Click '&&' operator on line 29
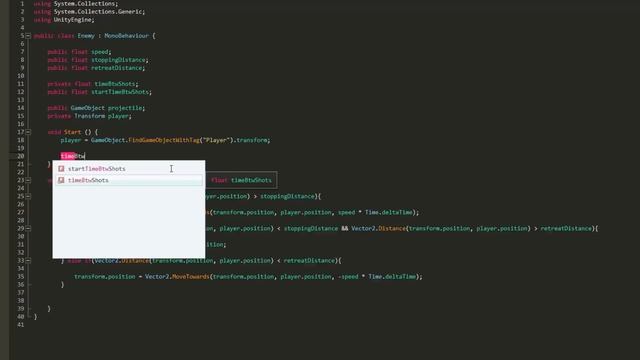The image size is (640, 360). (345, 229)
